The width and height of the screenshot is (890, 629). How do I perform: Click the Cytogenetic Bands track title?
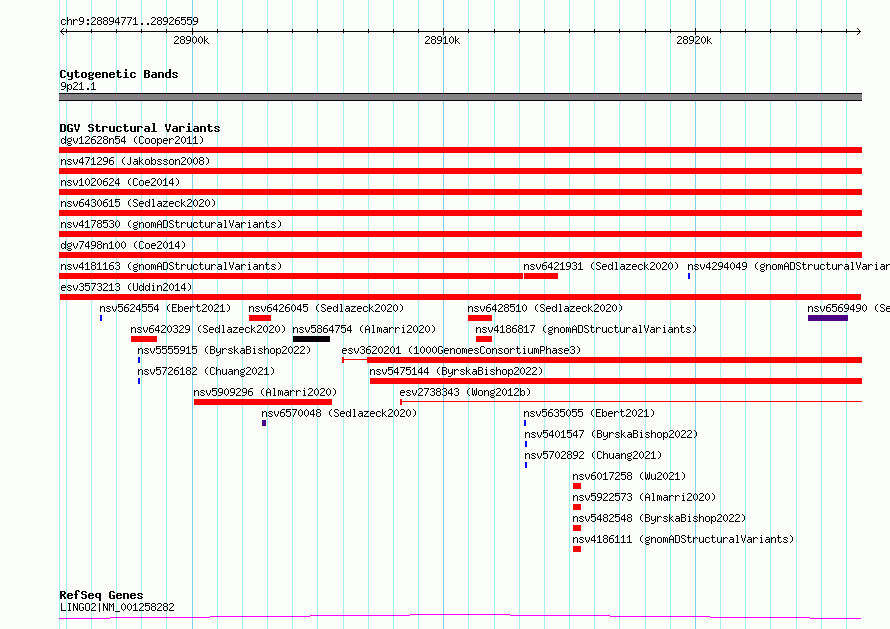point(119,74)
